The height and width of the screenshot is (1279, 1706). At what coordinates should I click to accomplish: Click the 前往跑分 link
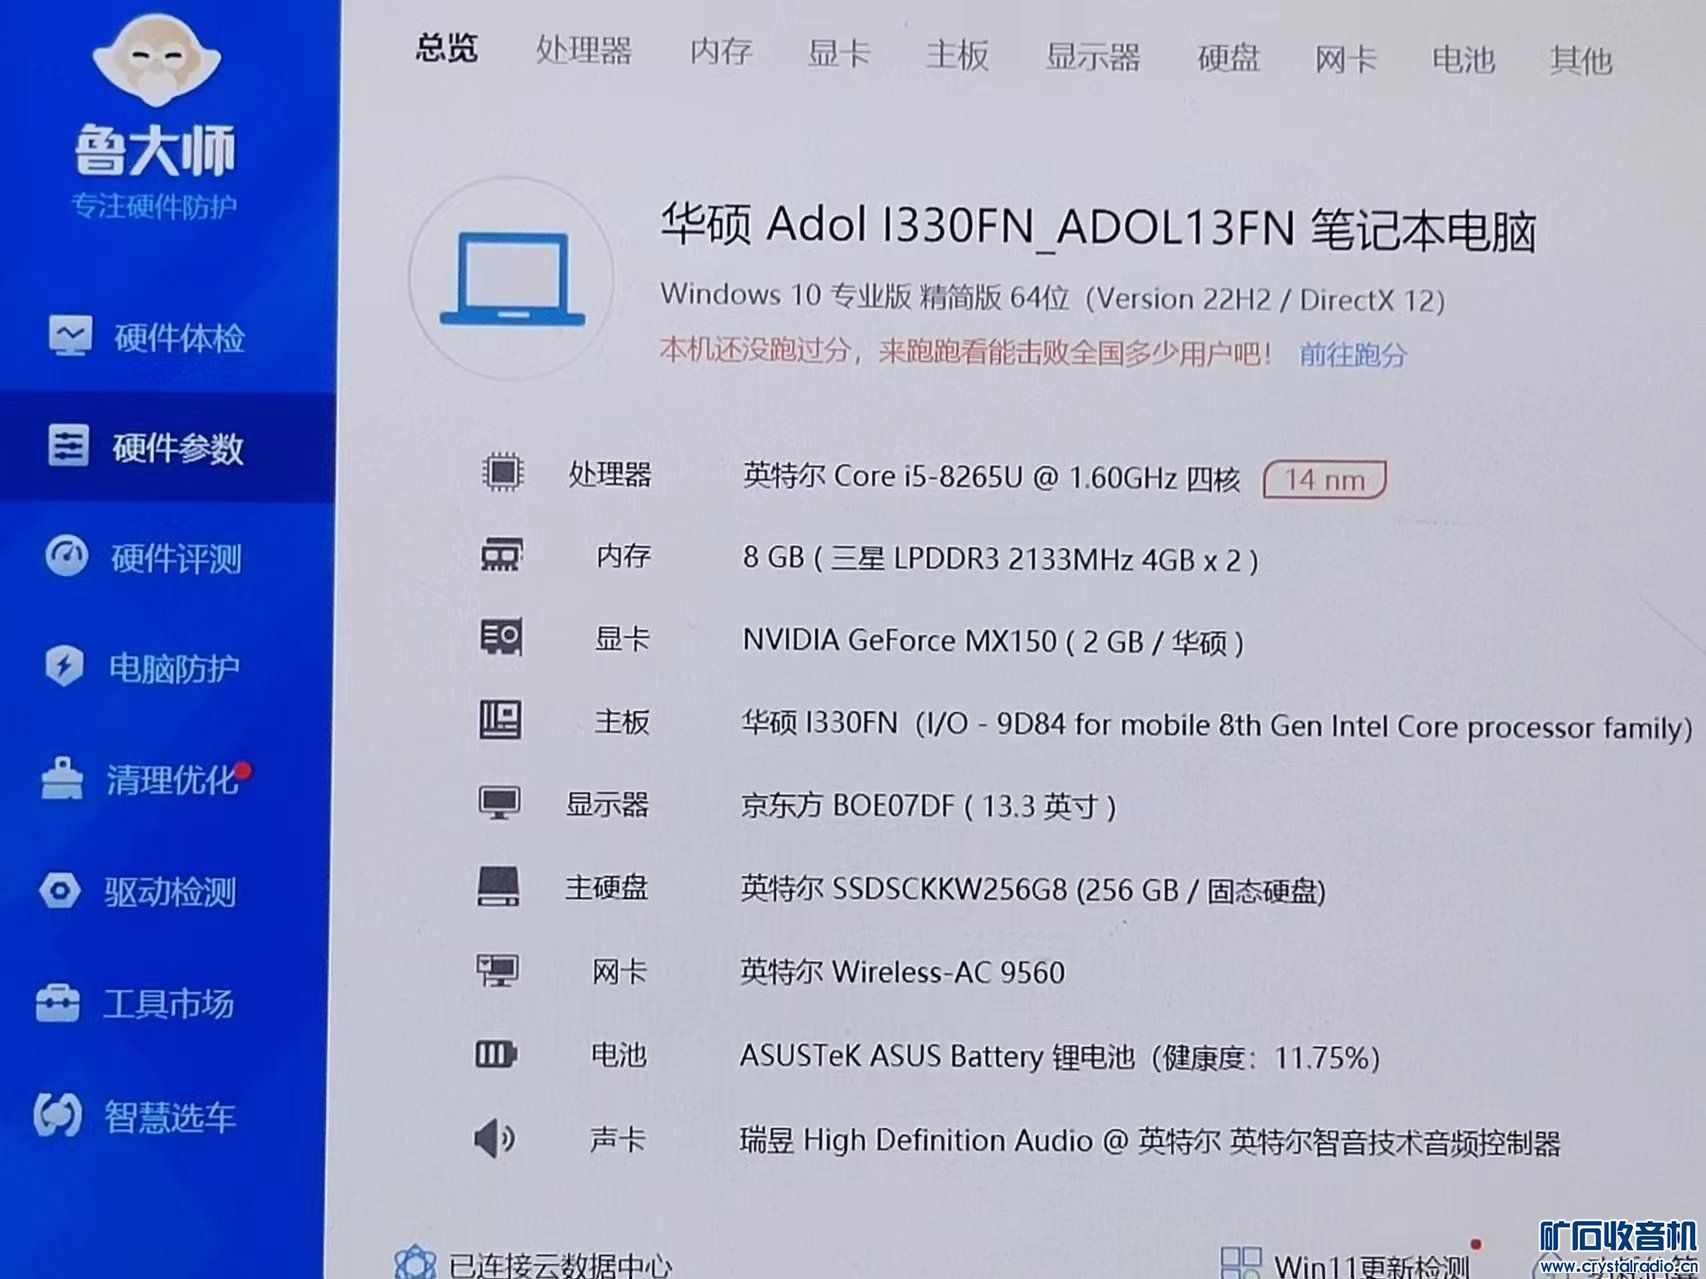point(1353,355)
